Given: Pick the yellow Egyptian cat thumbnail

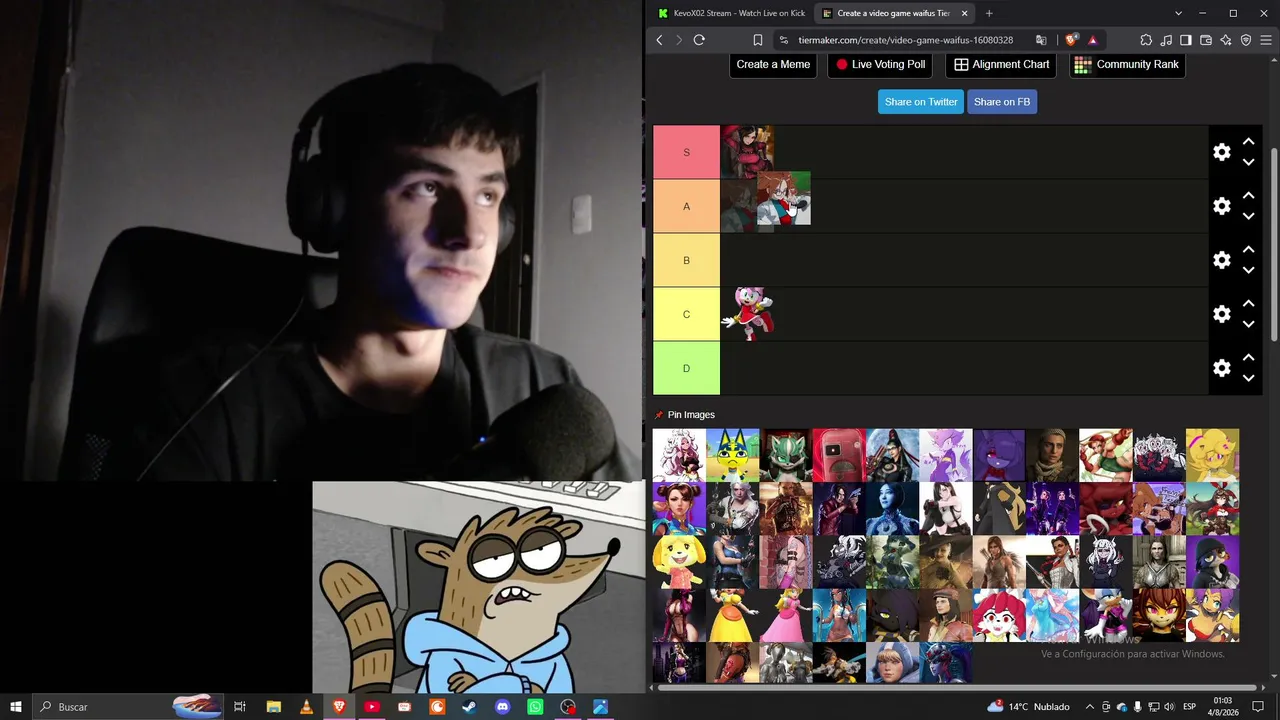Looking at the screenshot, I should pos(732,456).
